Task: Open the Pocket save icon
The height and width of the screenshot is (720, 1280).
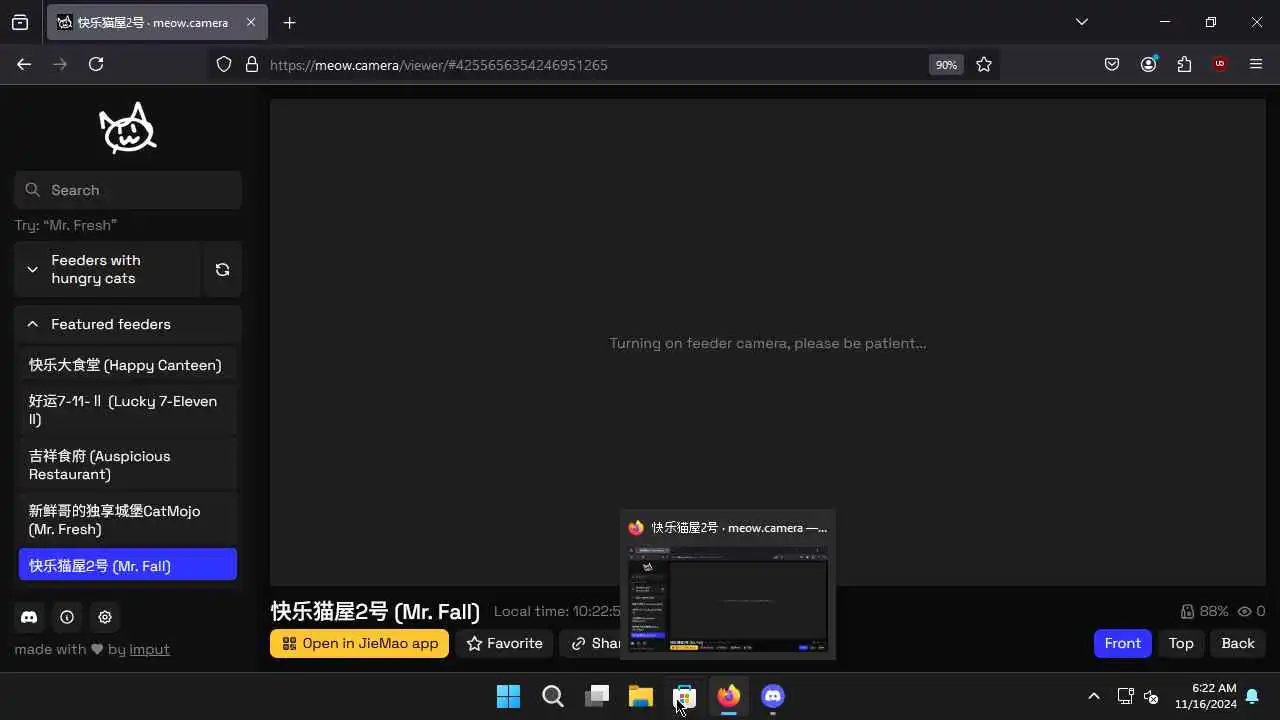Action: click(1112, 64)
